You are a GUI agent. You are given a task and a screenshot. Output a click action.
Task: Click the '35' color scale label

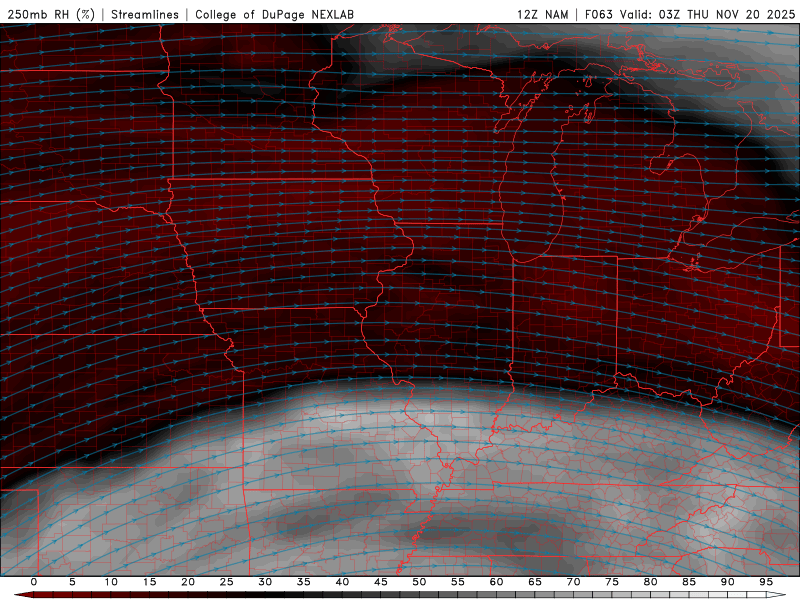pyautogui.click(x=304, y=582)
